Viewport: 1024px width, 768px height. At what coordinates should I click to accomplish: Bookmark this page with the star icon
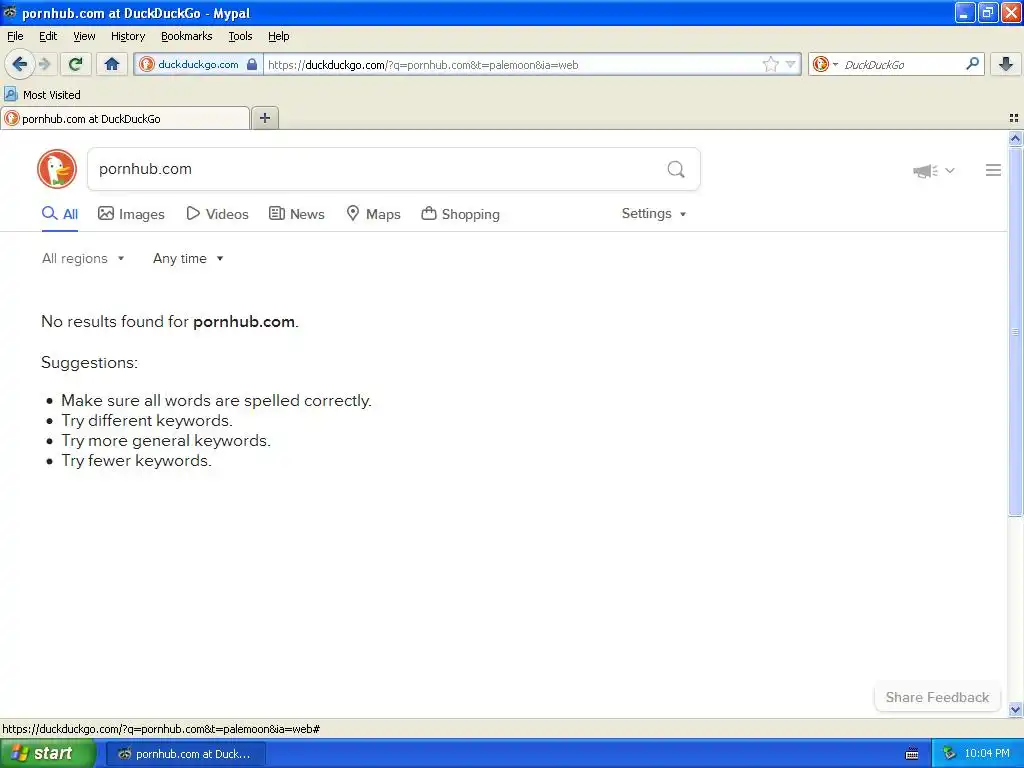[x=771, y=64]
